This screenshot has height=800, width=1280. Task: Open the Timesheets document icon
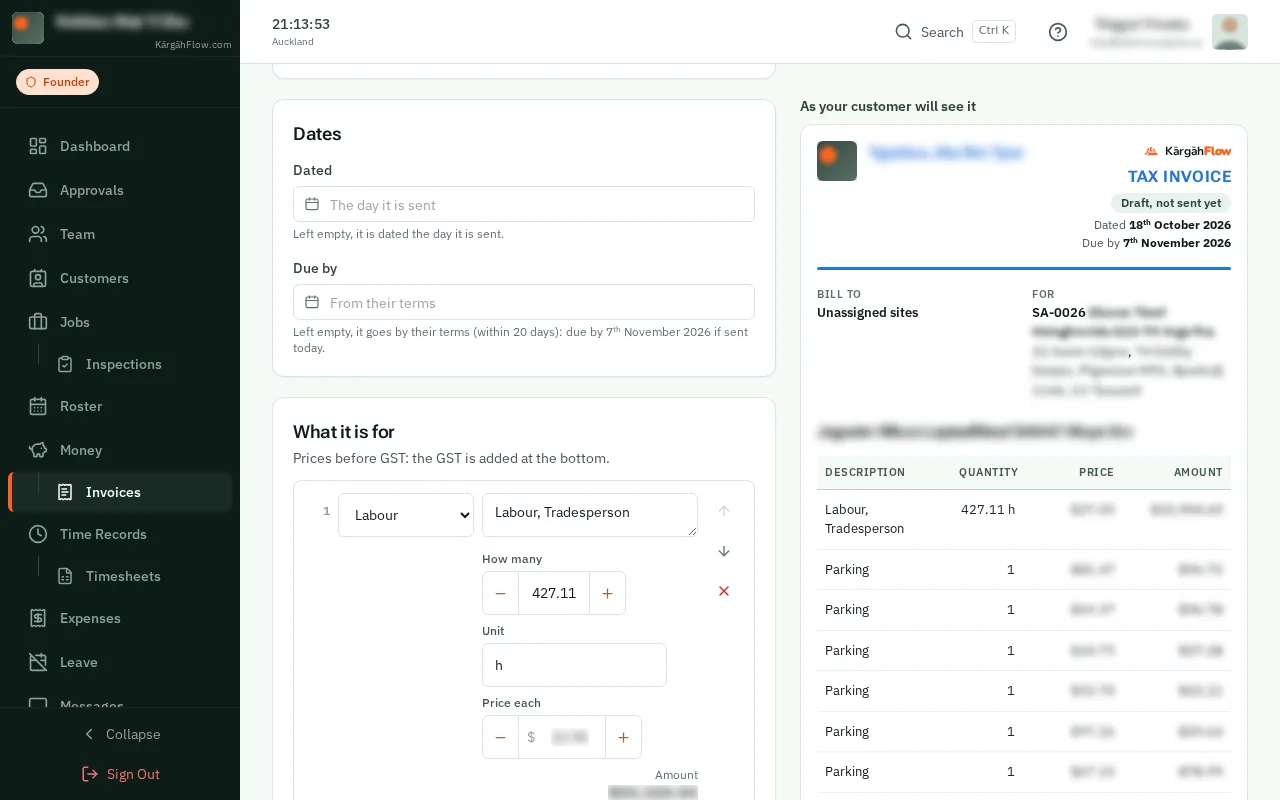coord(65,576)
